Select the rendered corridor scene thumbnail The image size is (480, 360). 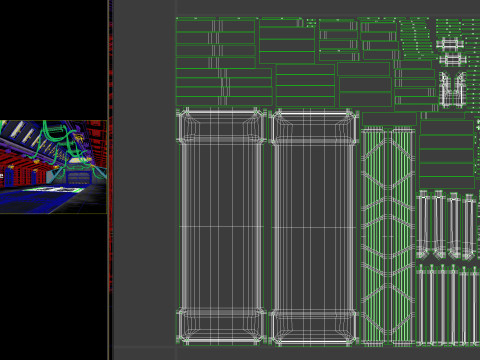click(x=53, y=167)
